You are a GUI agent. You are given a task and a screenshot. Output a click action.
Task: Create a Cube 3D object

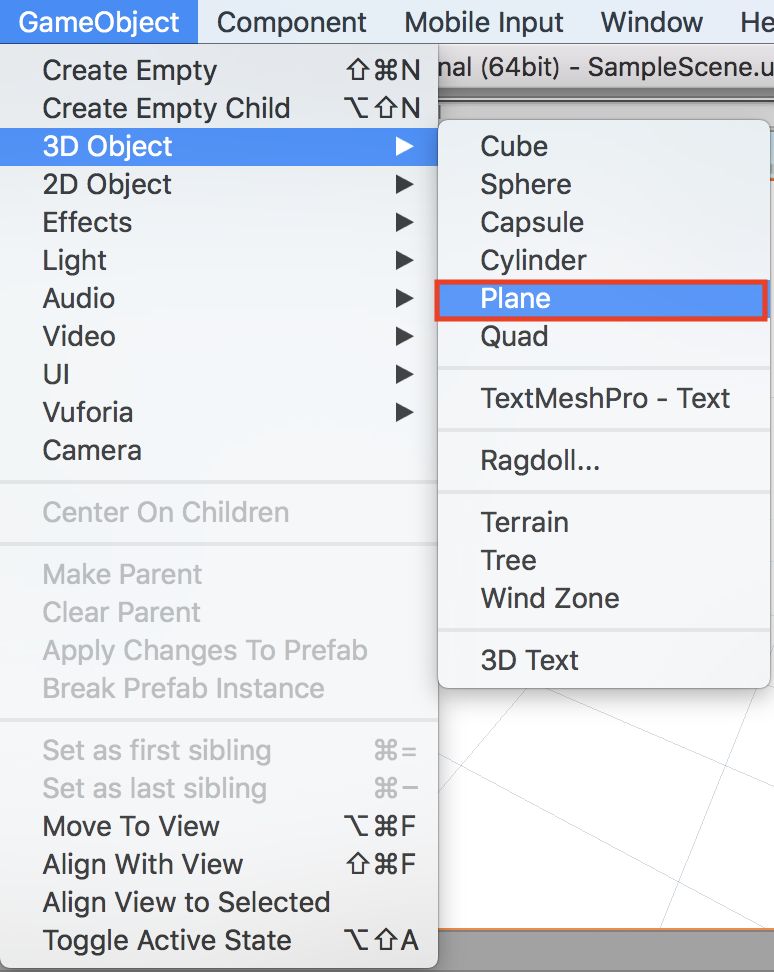(x=514, y=147)
